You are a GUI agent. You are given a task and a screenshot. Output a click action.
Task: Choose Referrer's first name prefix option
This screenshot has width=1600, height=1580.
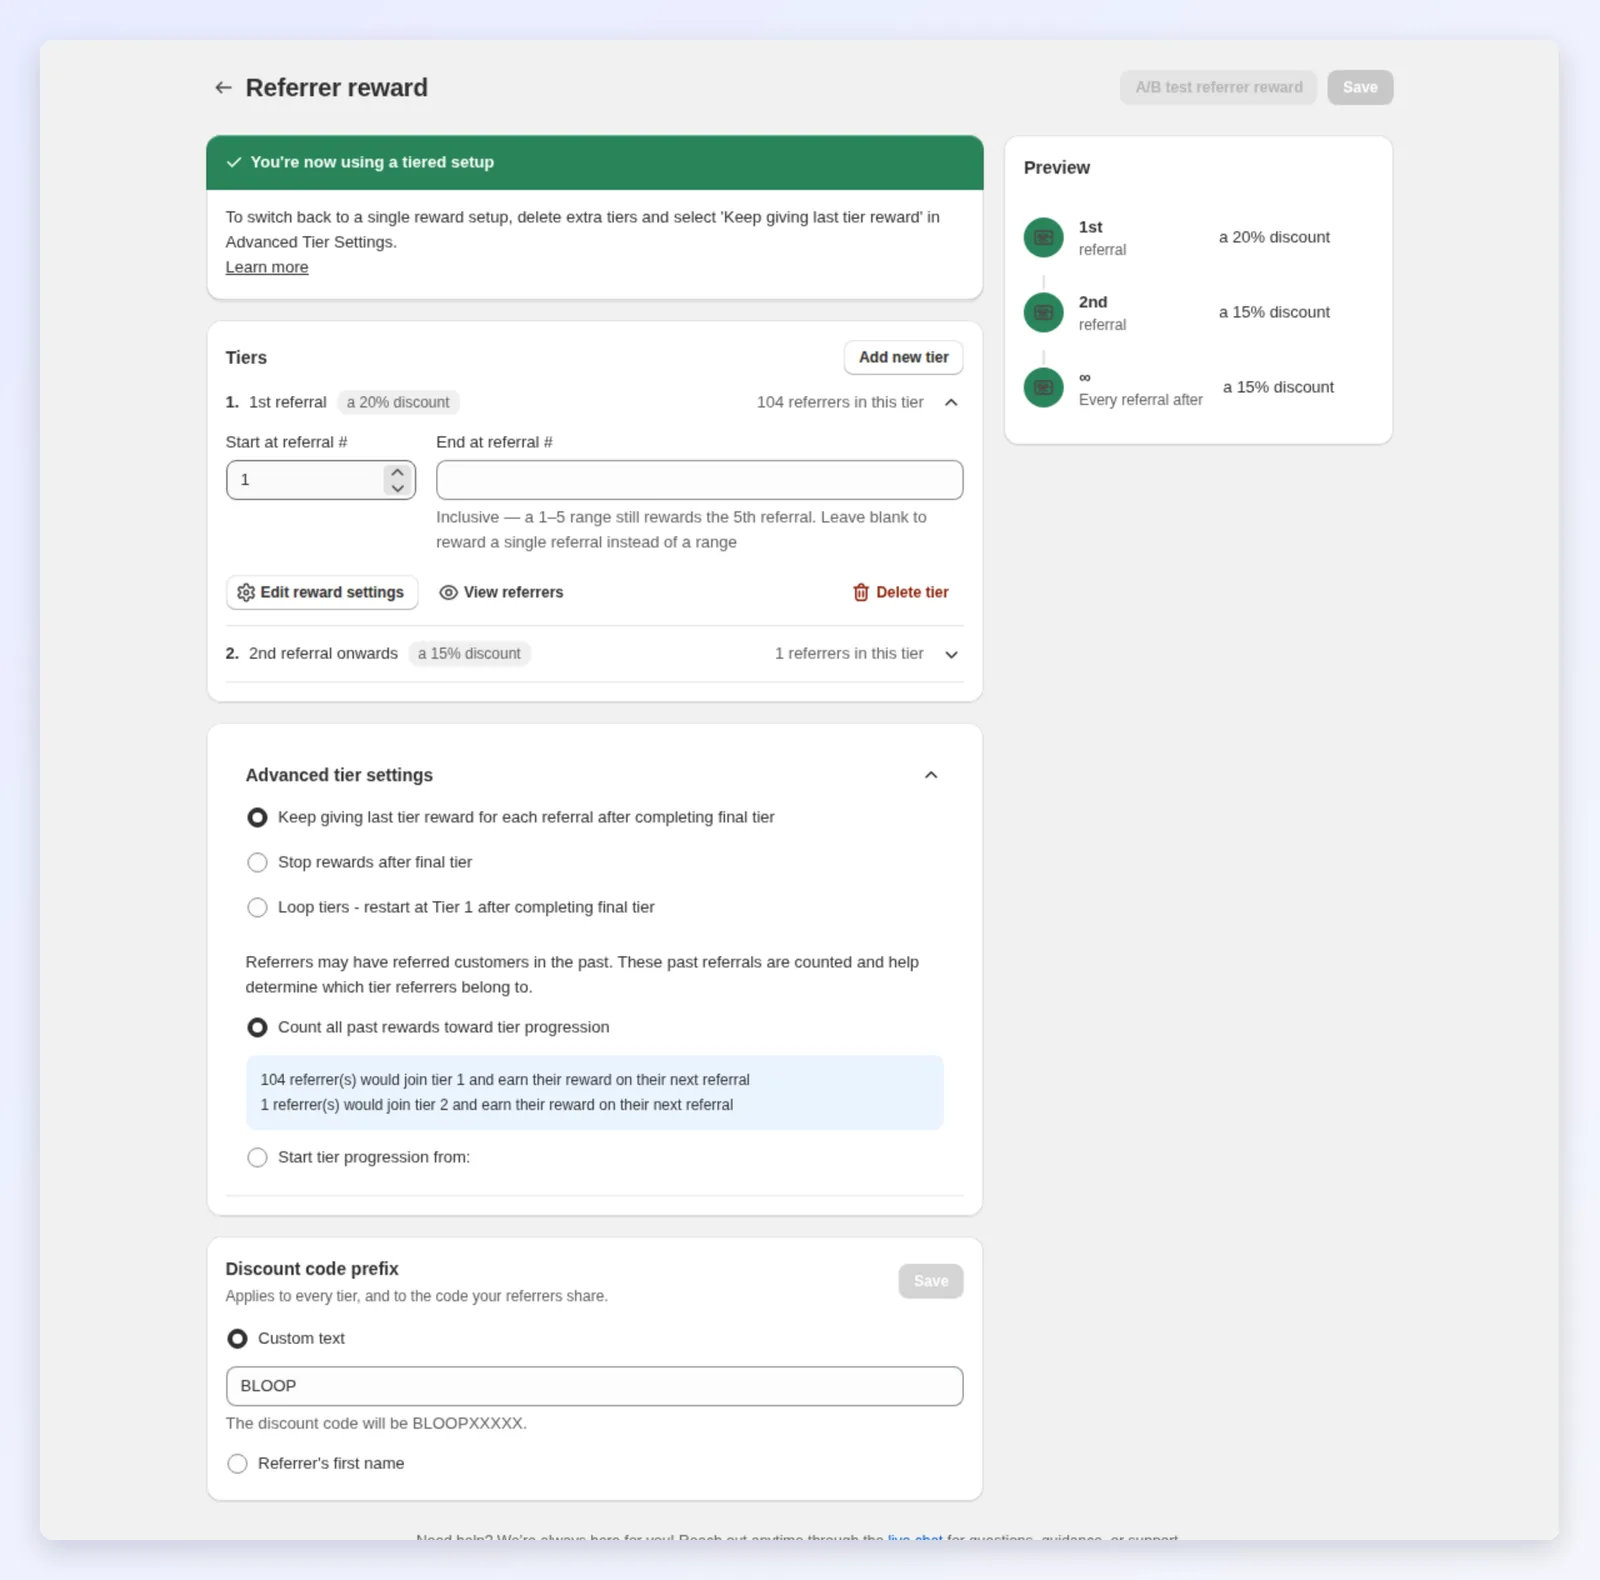coord(237,1464)
